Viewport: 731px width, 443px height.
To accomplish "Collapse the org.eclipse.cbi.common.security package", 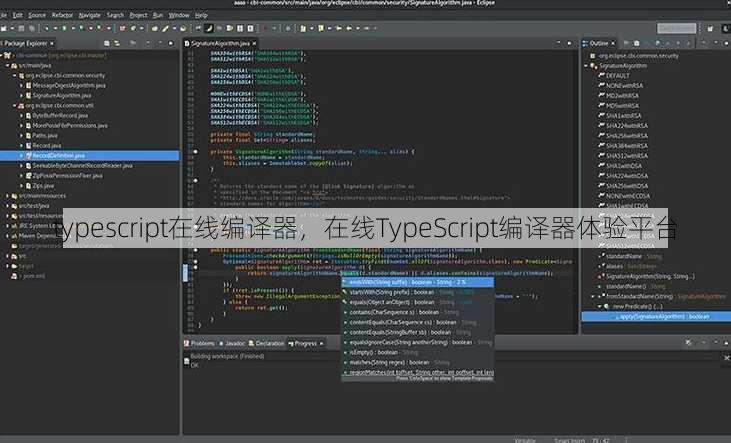I will point(14,75).
